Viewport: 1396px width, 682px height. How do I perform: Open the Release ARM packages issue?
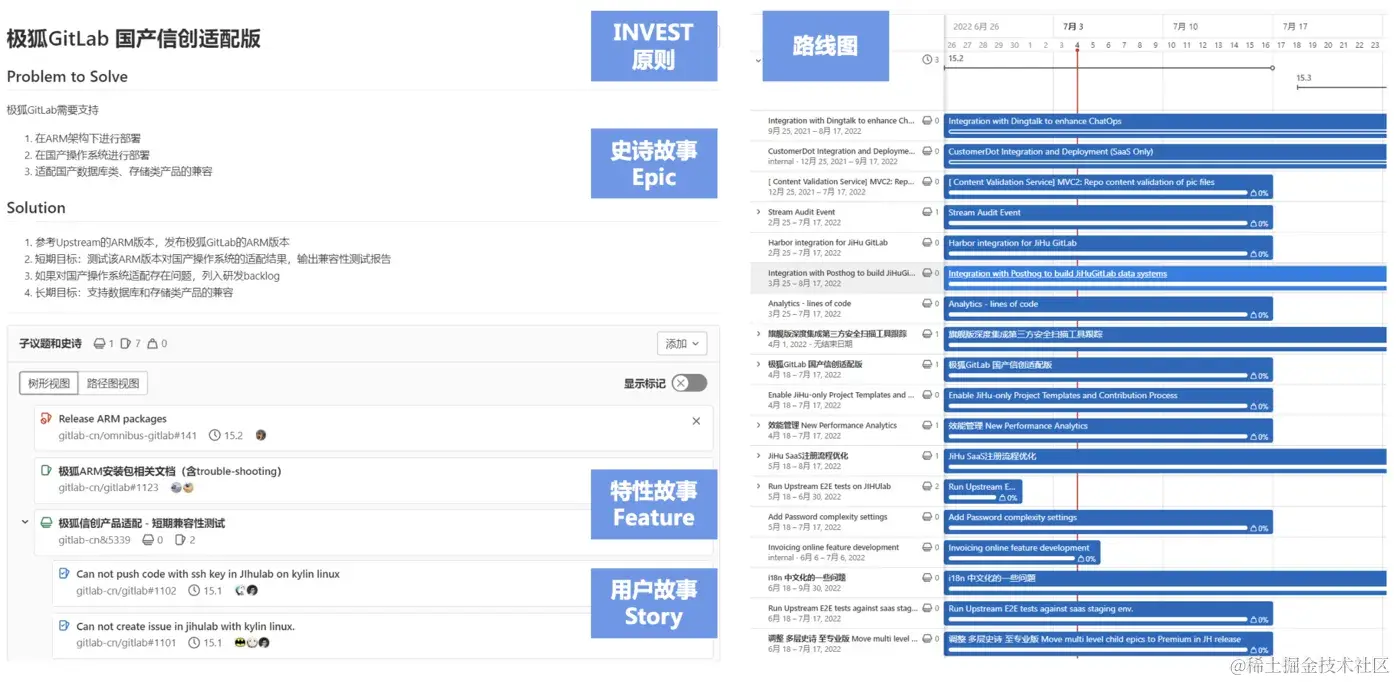pos(113,419)
